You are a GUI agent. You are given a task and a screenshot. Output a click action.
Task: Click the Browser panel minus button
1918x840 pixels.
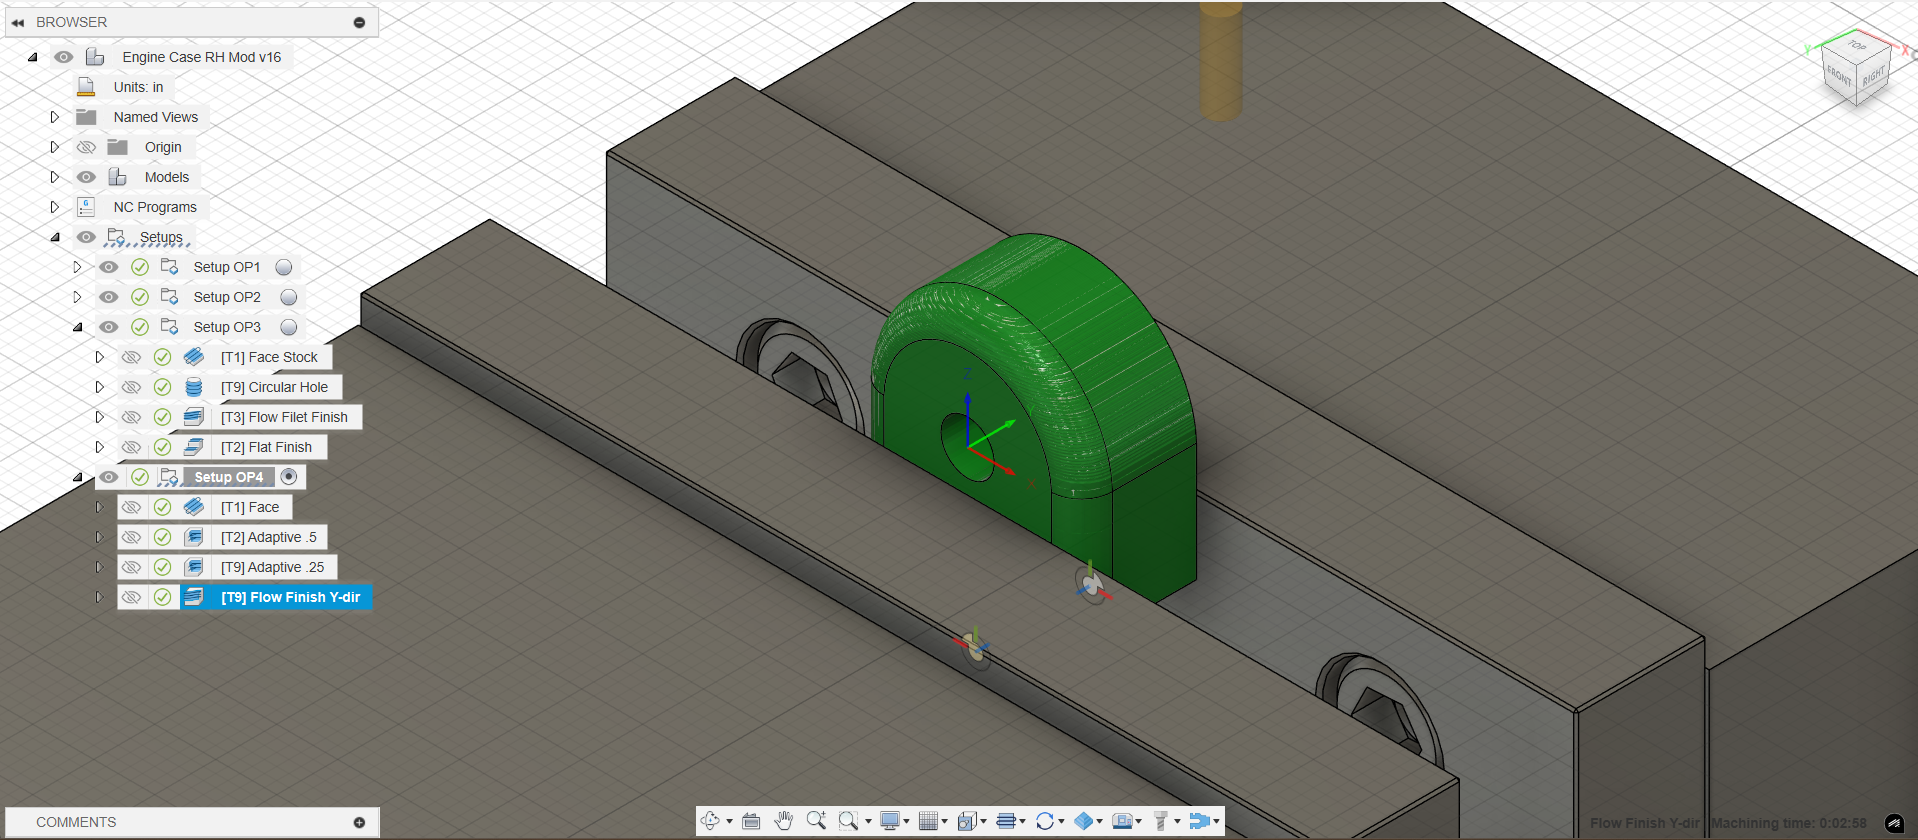pos(359,22)
